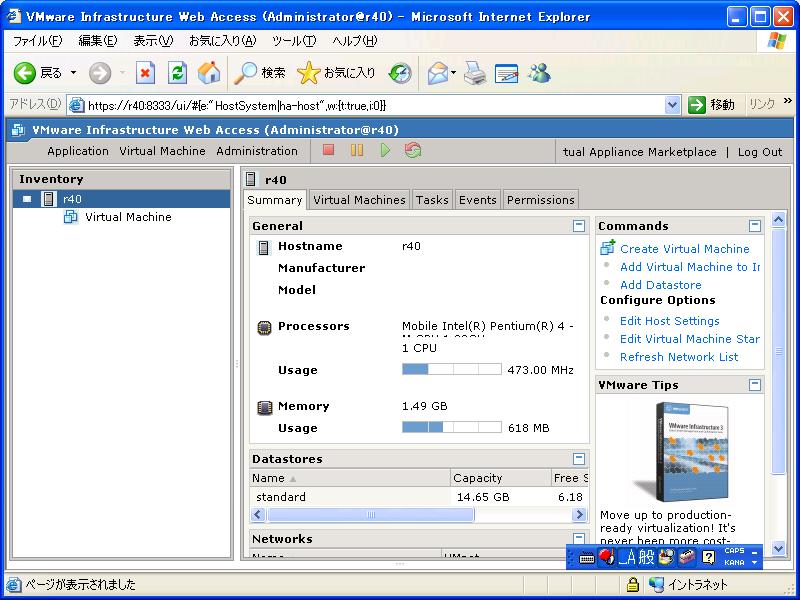Collapse the General panel
This screenshot has width=800, height=600.
pyautogui.click(x=579, y=226)
